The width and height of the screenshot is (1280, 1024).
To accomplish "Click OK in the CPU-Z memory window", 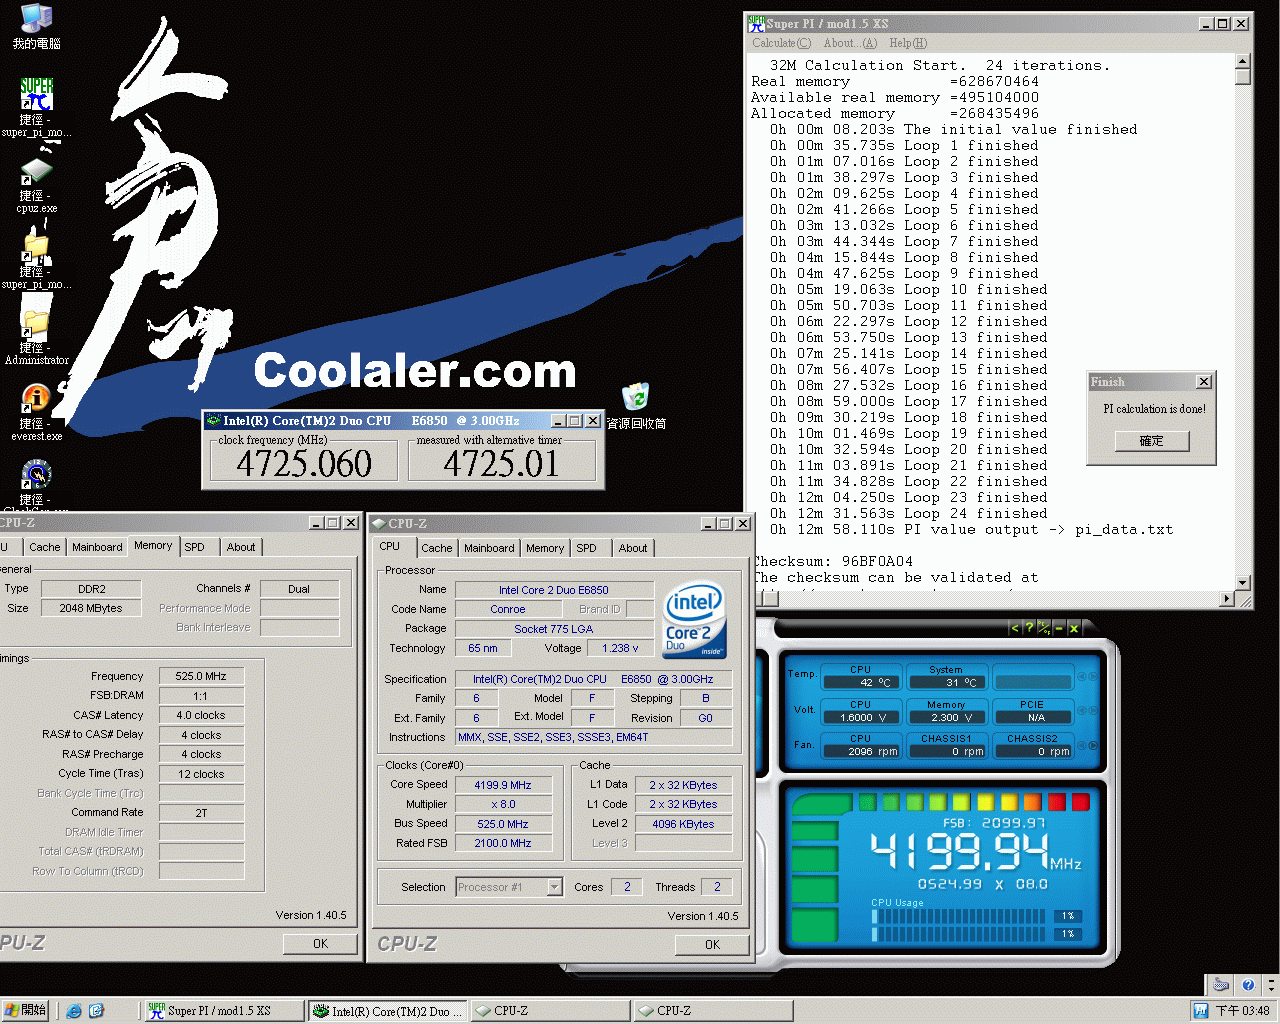I will 320,943.
